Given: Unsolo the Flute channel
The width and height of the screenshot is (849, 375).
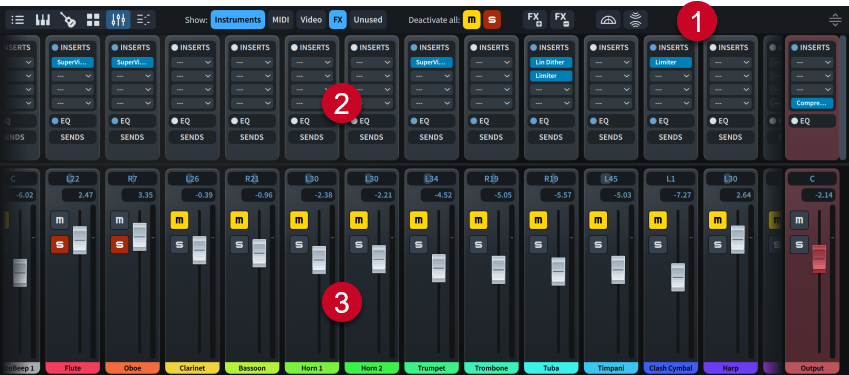Looking at the screenshot, I should pos(60,245).
